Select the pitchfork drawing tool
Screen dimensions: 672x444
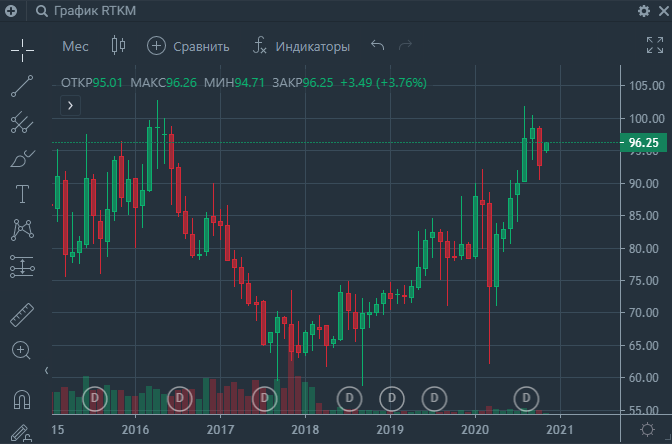pyautogui.click(x=22, y=122)
